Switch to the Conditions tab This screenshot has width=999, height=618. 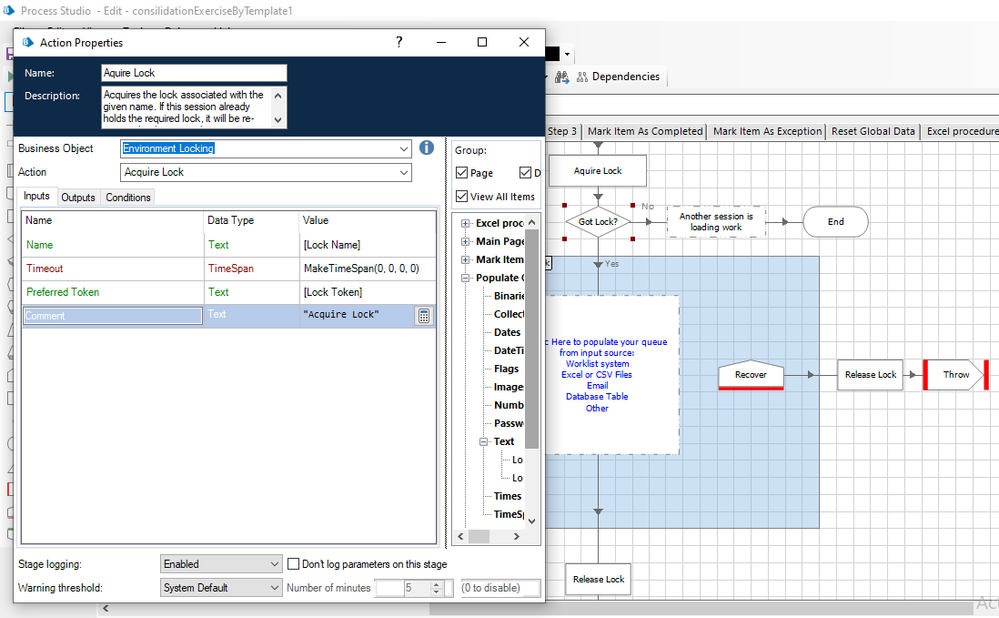pyautogui.click(x=128, y=198)
